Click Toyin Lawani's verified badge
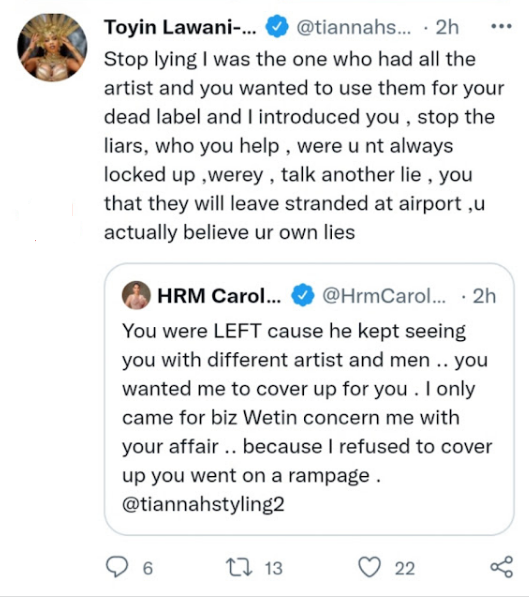Viewport: 529px width, 600px height. click(277, 26)
